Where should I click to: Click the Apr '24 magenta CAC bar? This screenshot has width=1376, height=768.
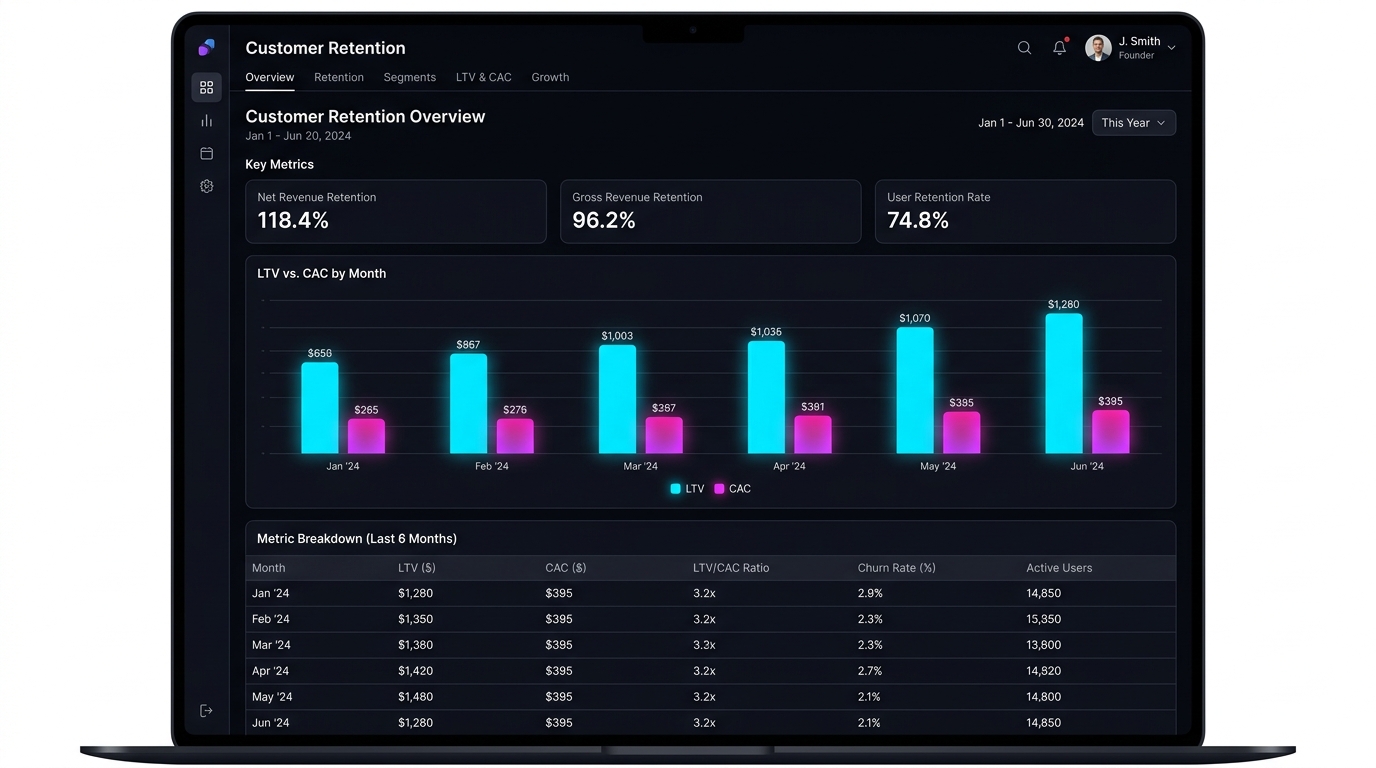[813, 435]
